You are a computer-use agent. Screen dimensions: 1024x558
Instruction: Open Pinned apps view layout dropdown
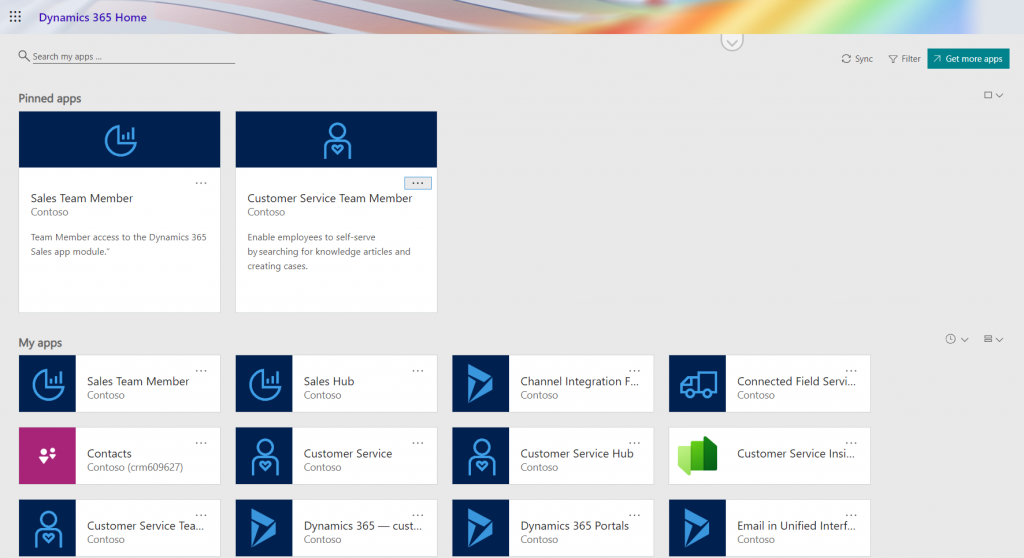click(993, 95)
